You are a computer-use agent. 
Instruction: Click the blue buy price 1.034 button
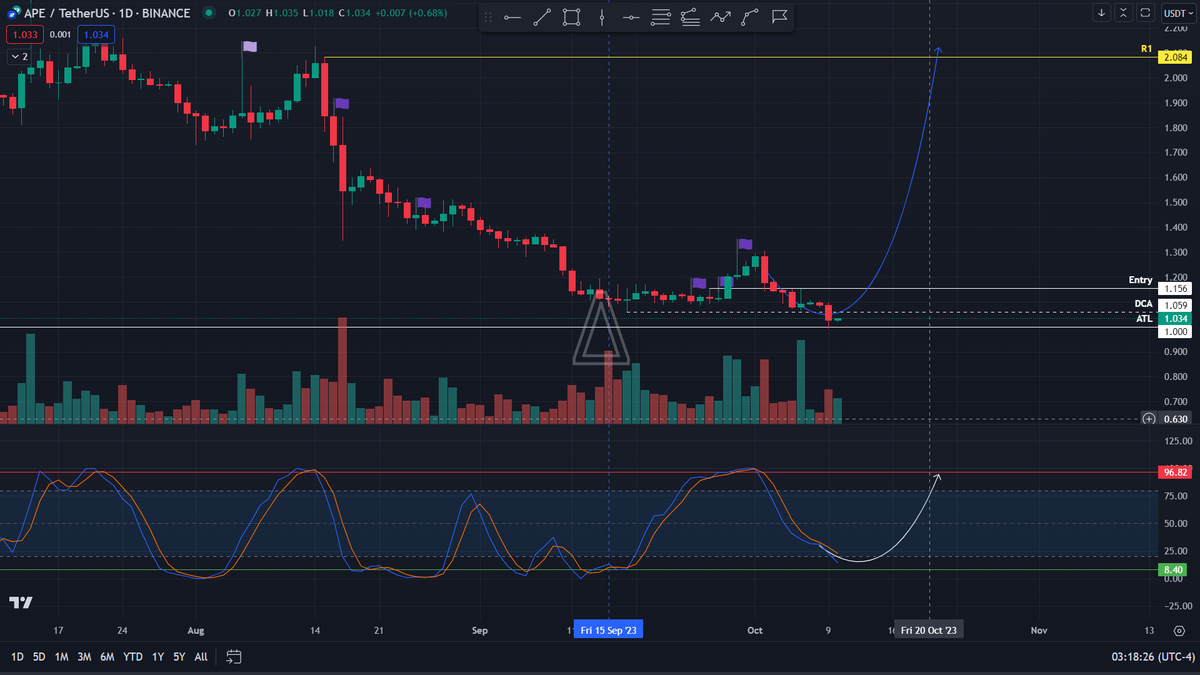coord(97,34)
